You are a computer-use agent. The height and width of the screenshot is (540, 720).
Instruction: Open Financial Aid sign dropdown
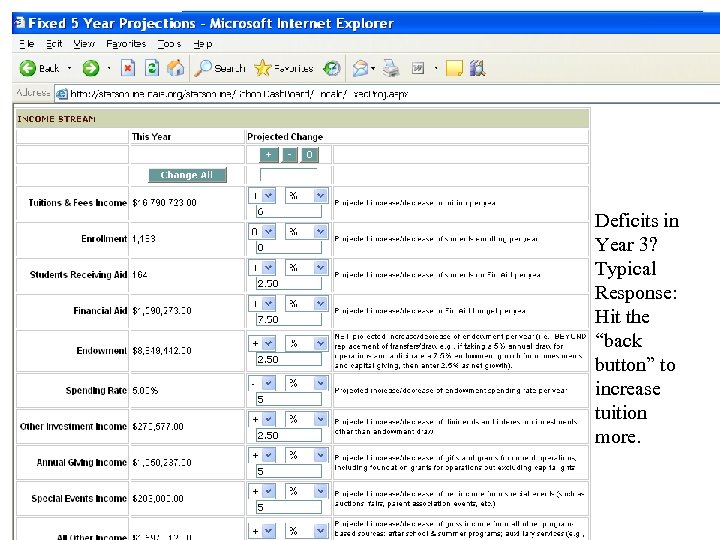coord(262,304)
